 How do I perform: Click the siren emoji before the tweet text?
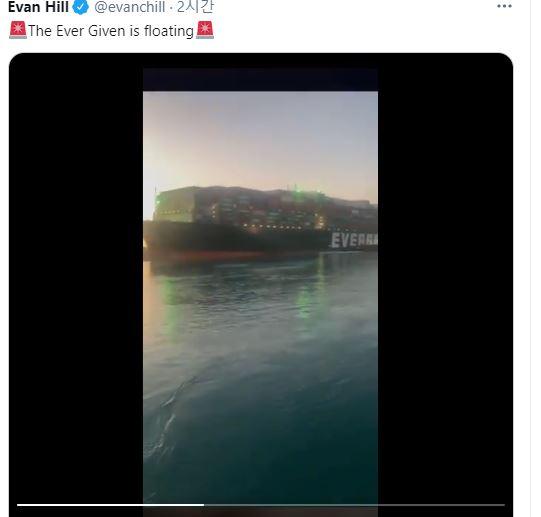point(18,30)
